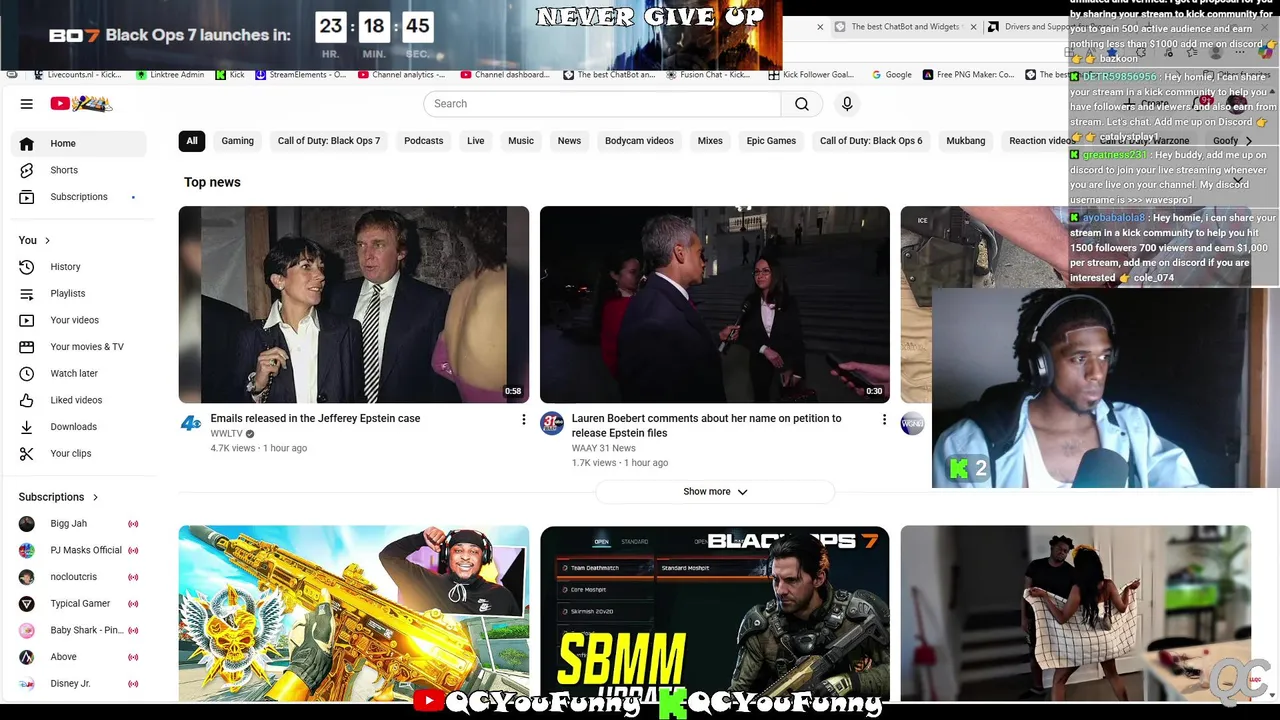1280x720 pixels.
Task: Select the Bodycam videos chip
Action: point(639,141)
